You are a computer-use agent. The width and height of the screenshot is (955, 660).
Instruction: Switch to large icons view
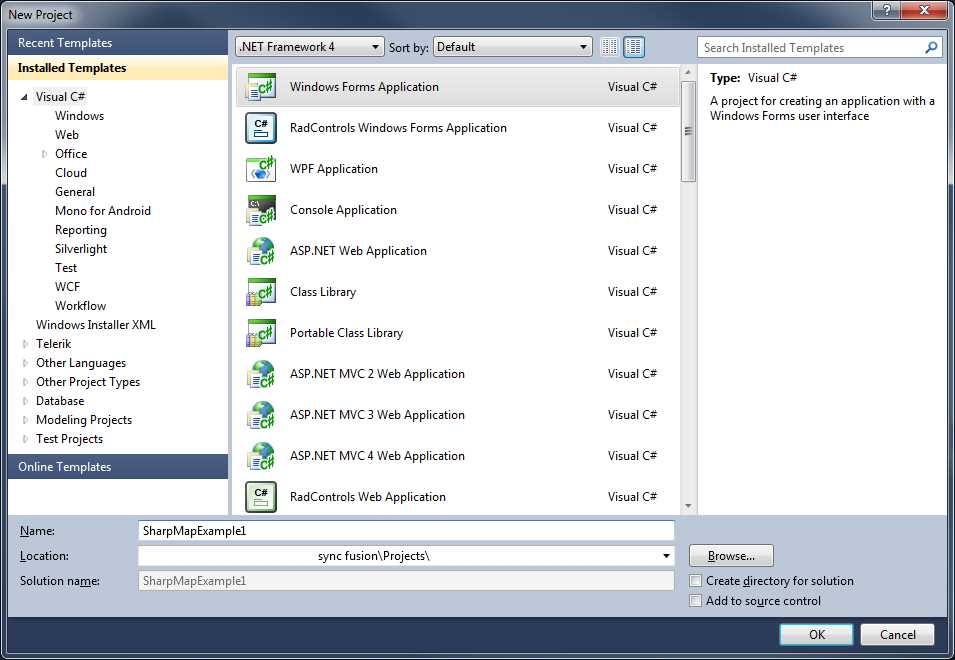click(x=633, y=47)
